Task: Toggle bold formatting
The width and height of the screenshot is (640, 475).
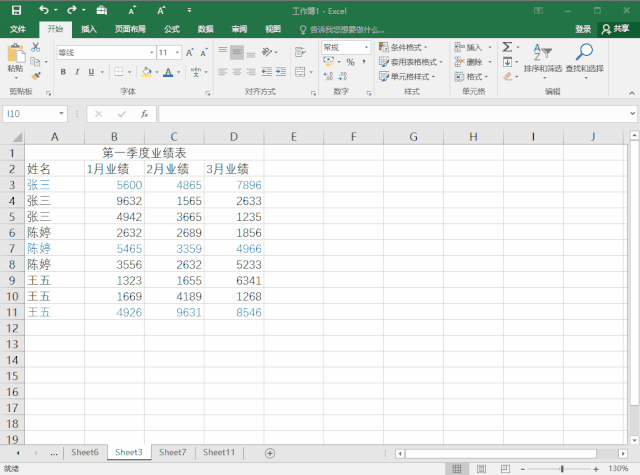Action: pyautogui.click(x=63, y=72)
